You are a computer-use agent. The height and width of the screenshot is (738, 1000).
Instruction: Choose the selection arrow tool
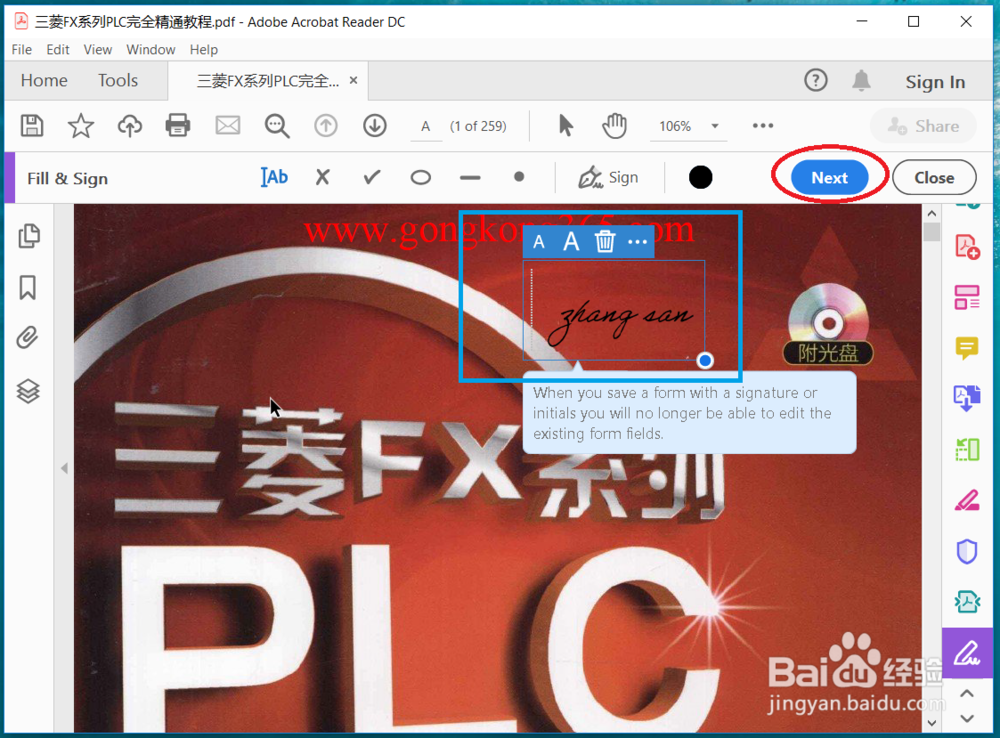coord(566,126)
